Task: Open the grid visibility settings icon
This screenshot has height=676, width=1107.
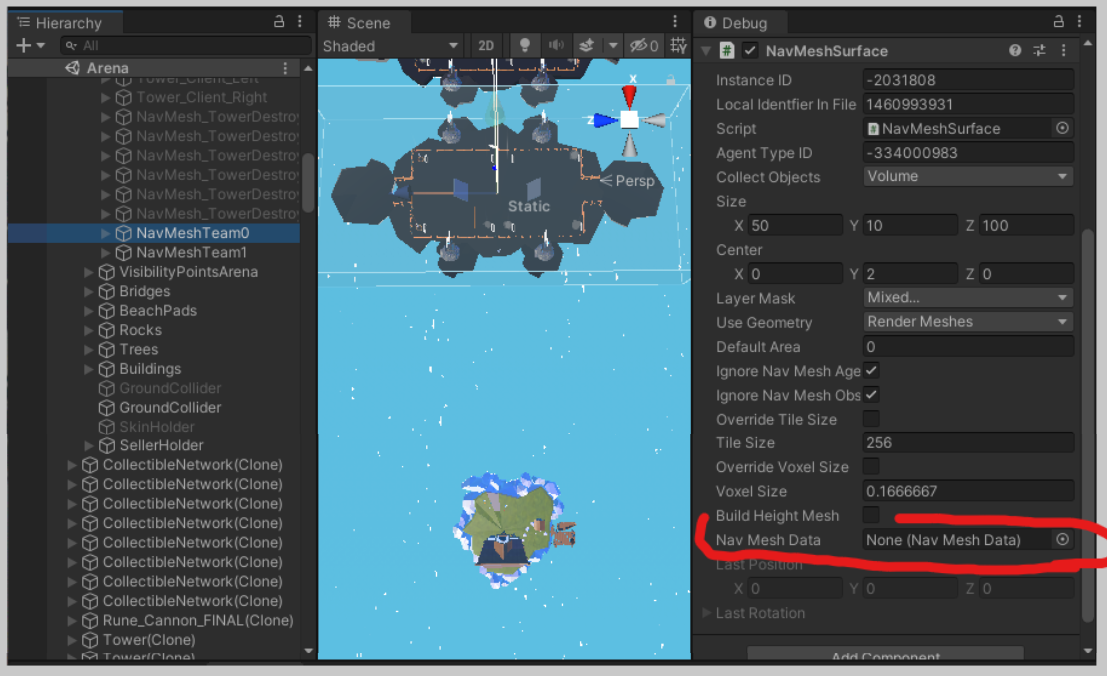Action: click(x=678, y=45)
